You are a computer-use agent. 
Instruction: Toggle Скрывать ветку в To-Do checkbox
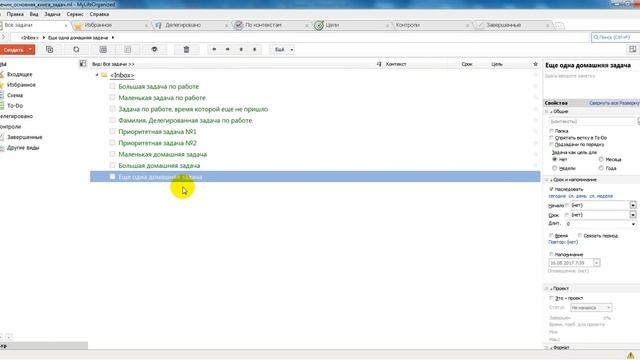click(x=551, y=138)
